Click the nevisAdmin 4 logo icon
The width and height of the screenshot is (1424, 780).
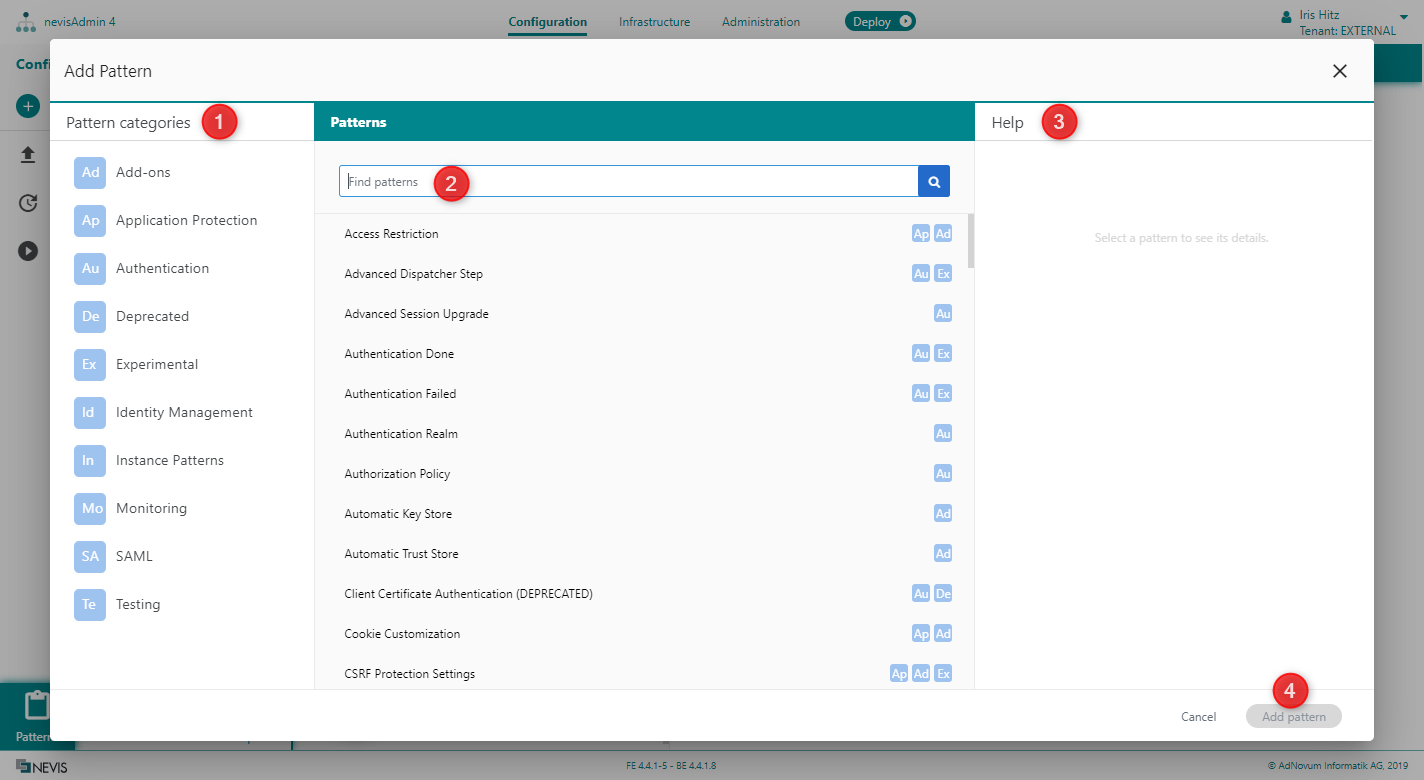click(x=26, y=21)
